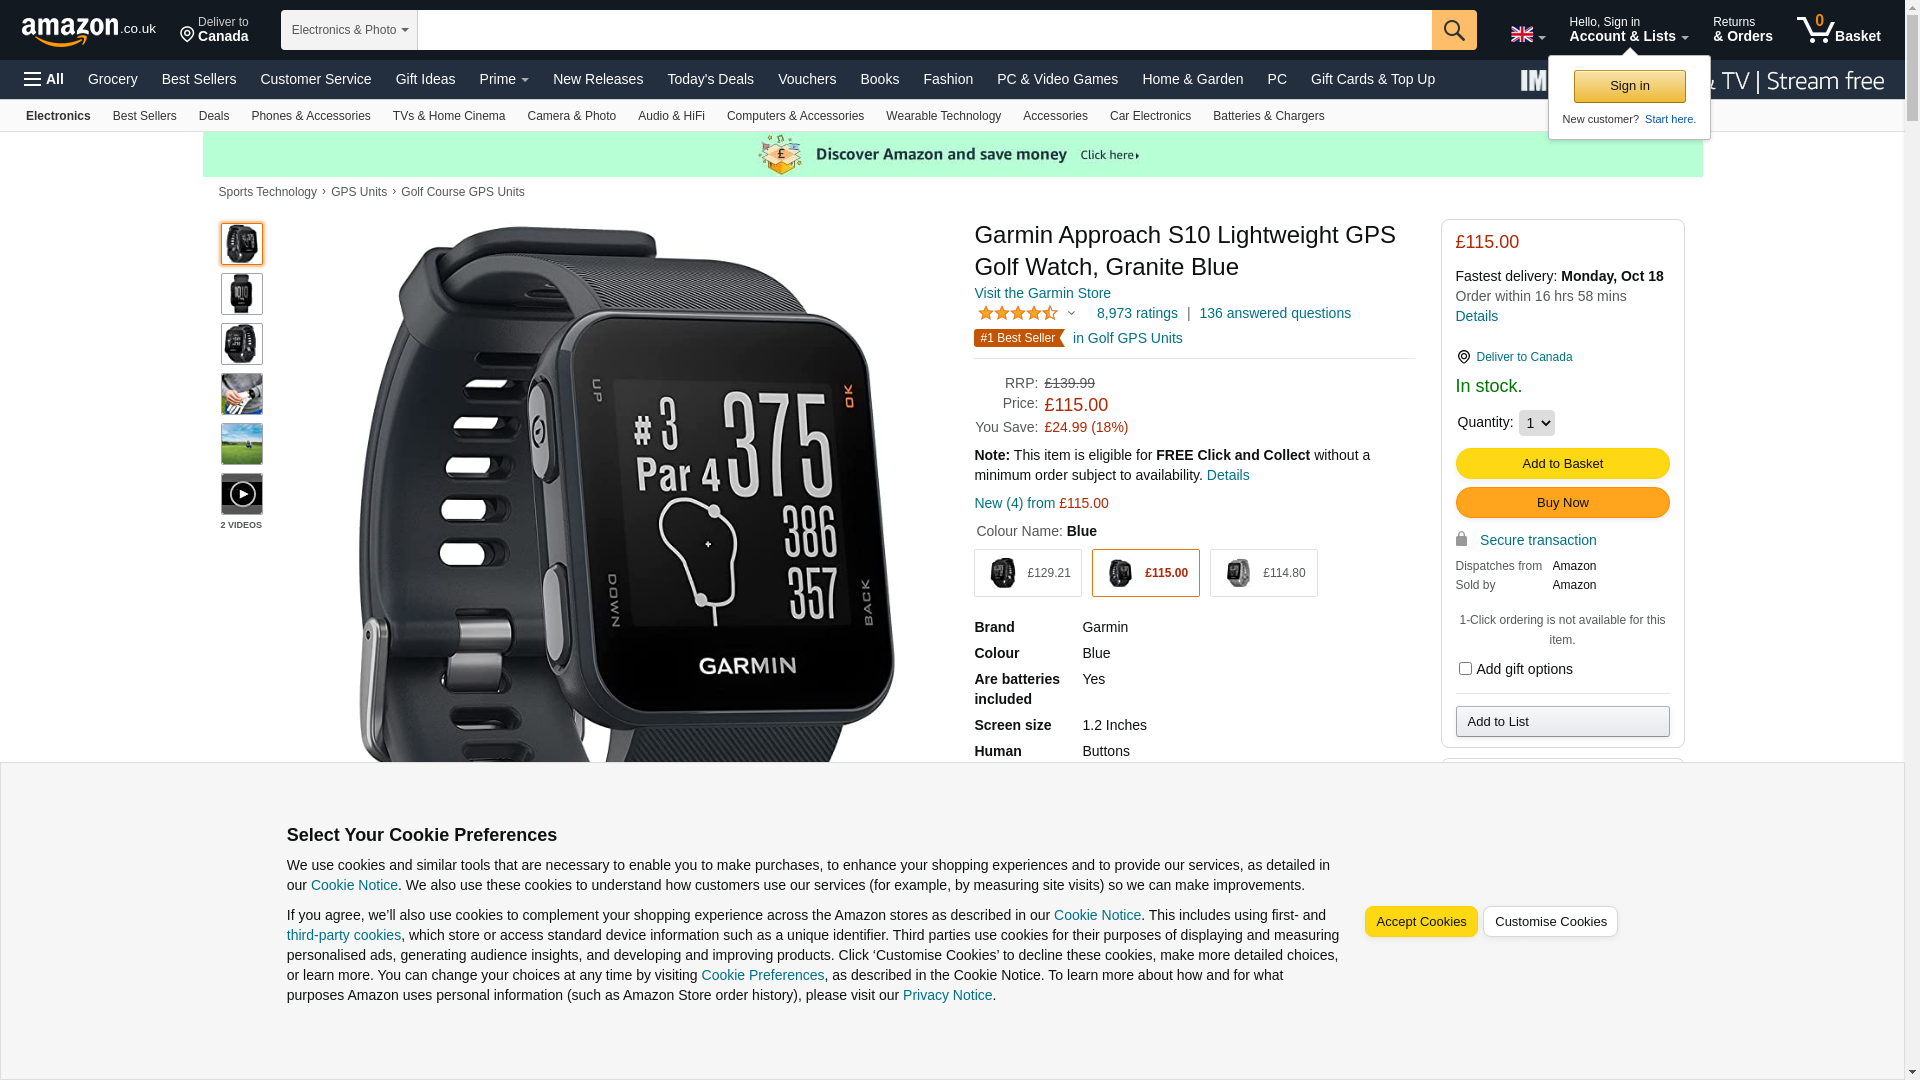The height and width of the screenshot is (1080, 1920).
Task: Accept Cookies in the banner
Action: [1421, 922]
